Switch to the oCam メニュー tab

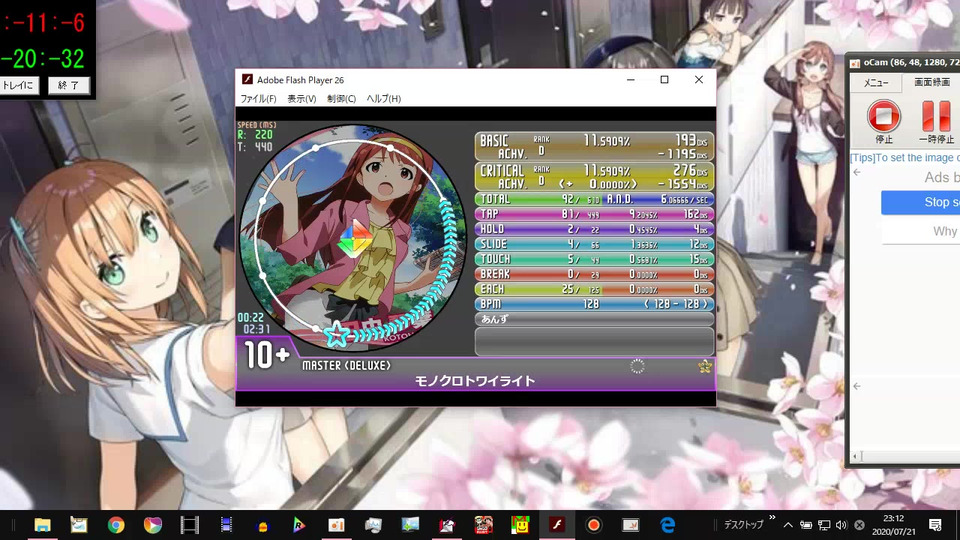coord(876,83)
